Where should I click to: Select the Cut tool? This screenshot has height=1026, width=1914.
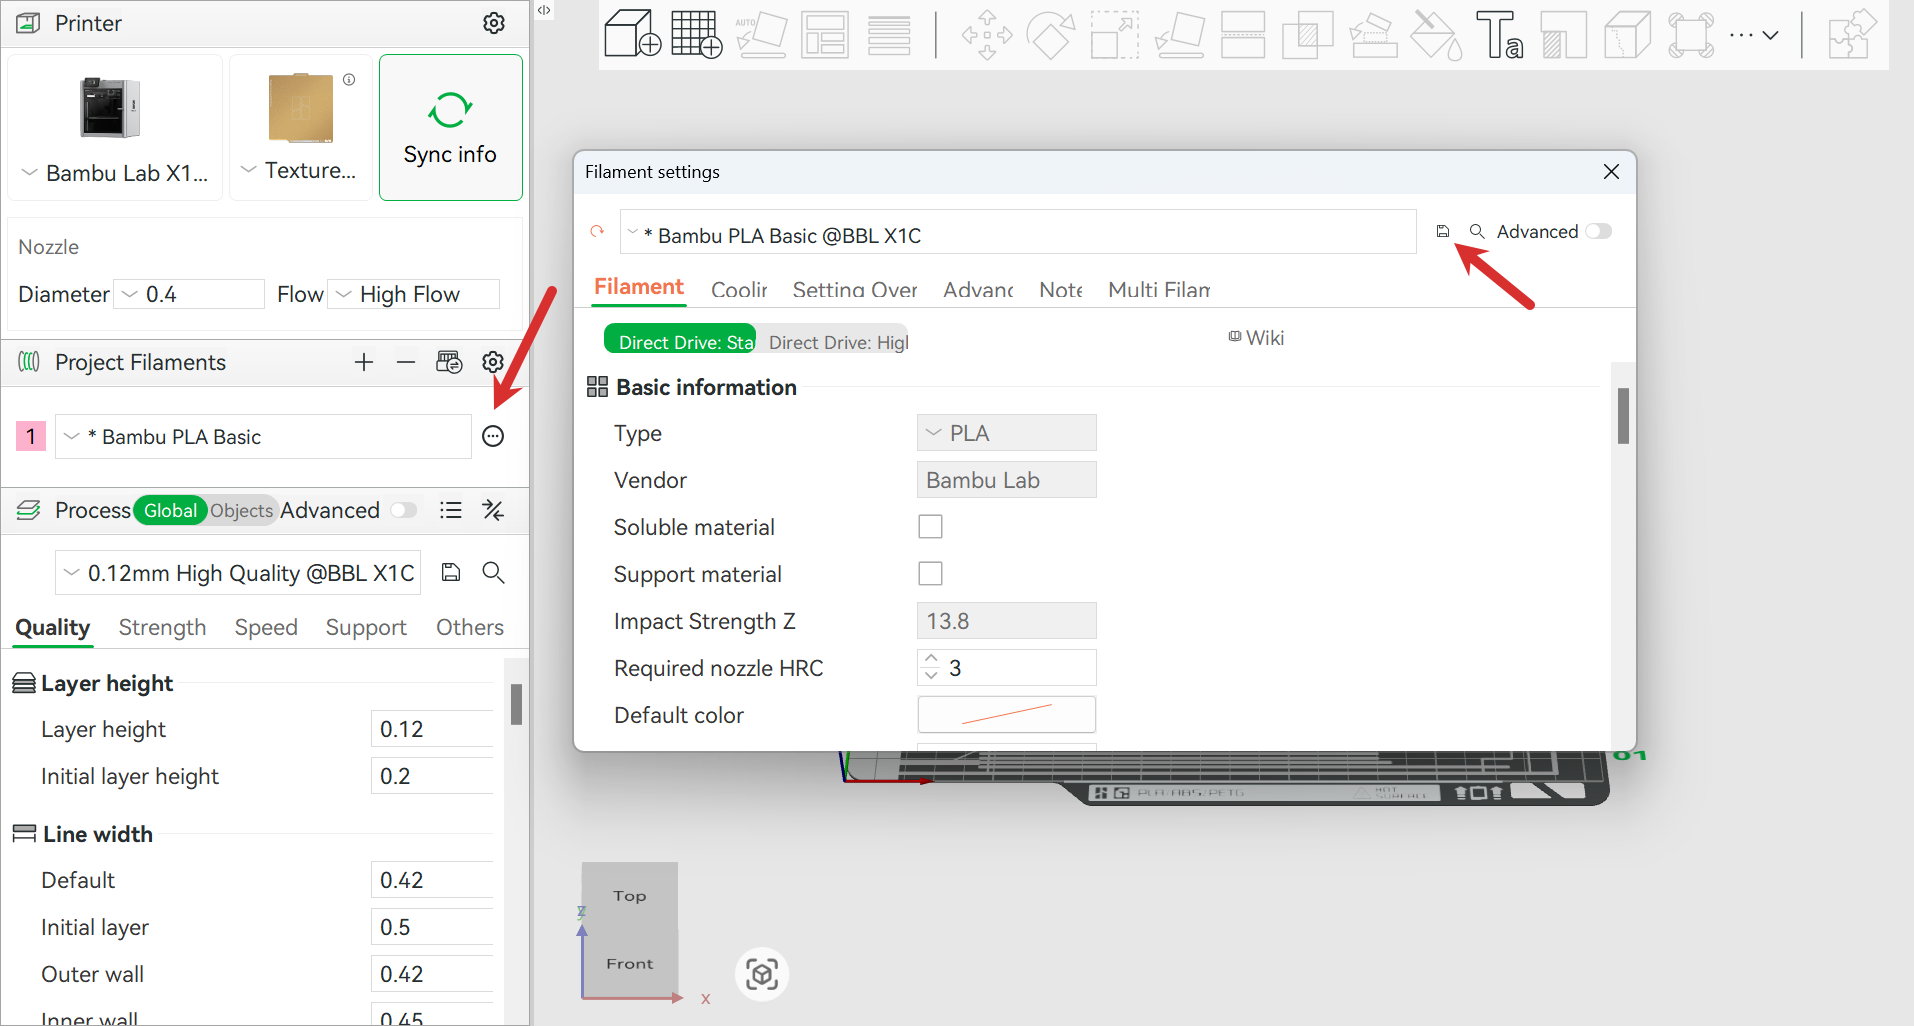(x=1243, y=34)
